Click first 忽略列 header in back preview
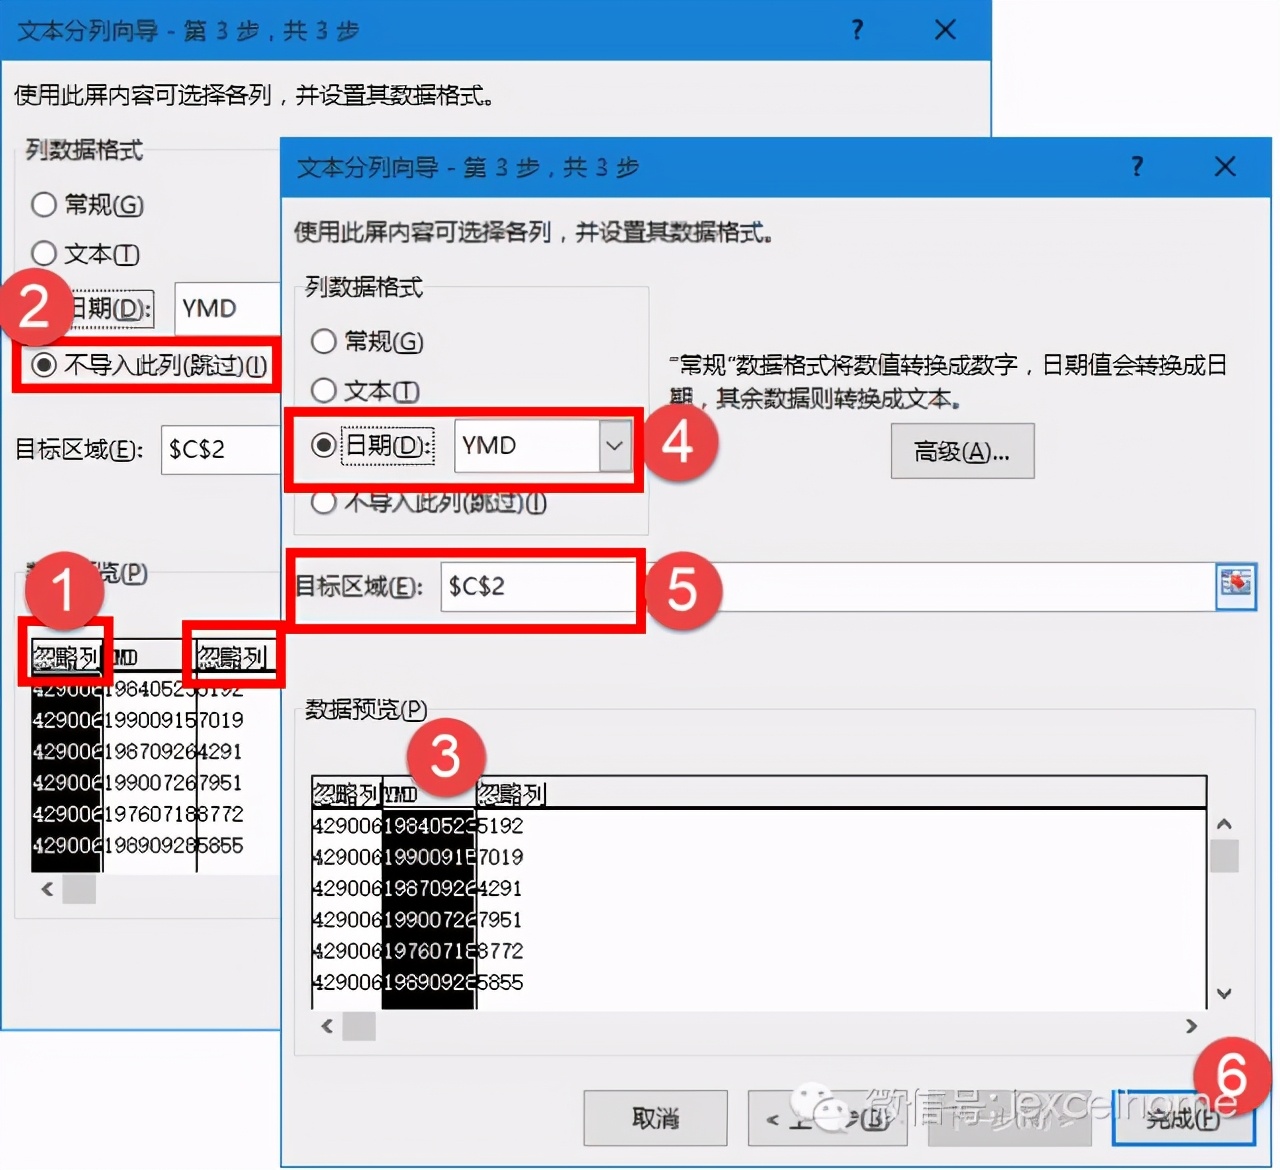The width and height of the screenshot is (1280, 1170). click(x=66, y=657)
